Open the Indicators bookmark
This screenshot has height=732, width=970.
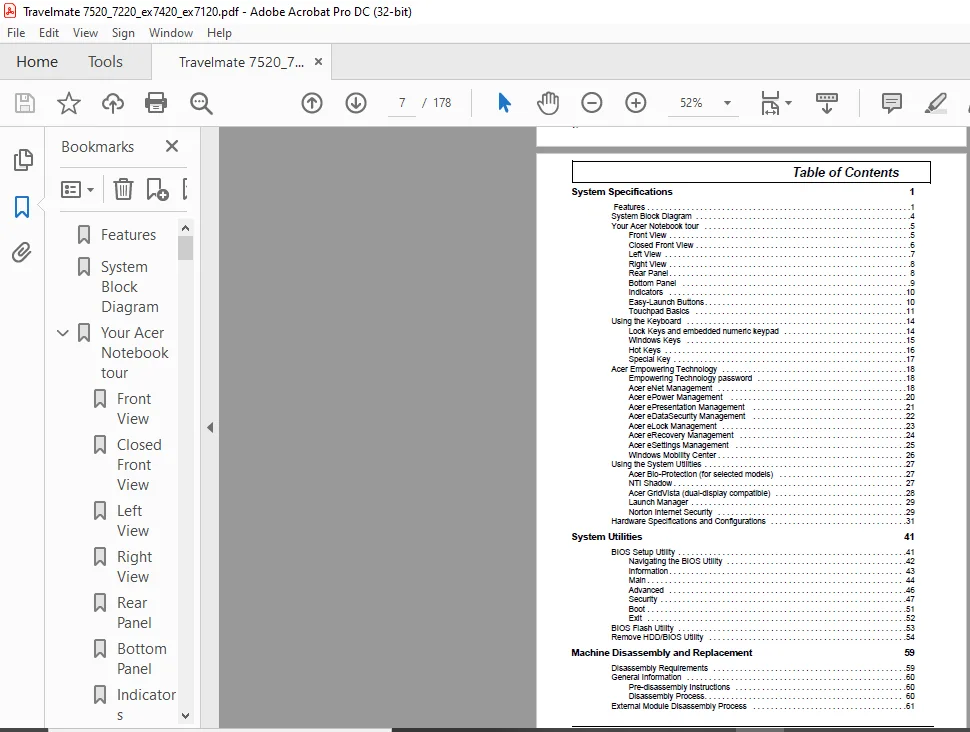[x=147, y=705]
